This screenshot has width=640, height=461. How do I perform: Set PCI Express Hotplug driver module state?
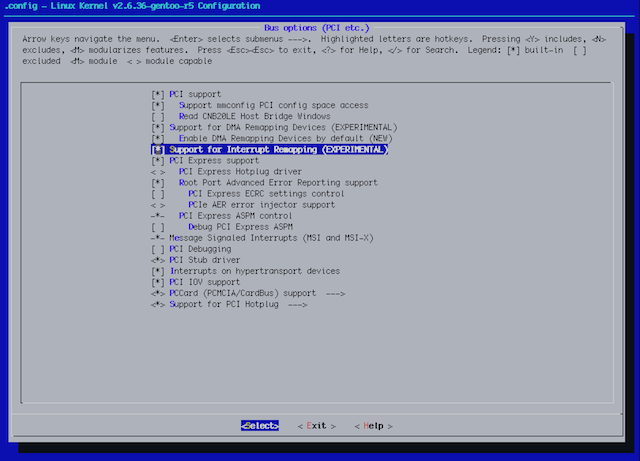pos(158,172)
